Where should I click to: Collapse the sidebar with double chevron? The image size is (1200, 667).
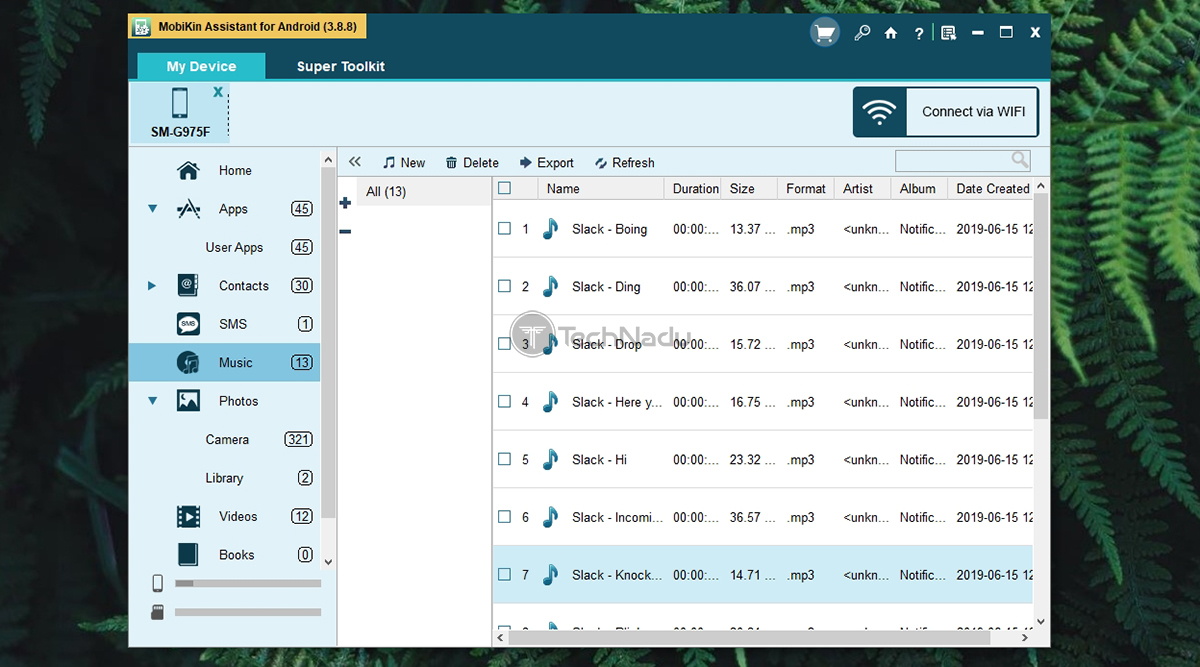pos(355,162)
